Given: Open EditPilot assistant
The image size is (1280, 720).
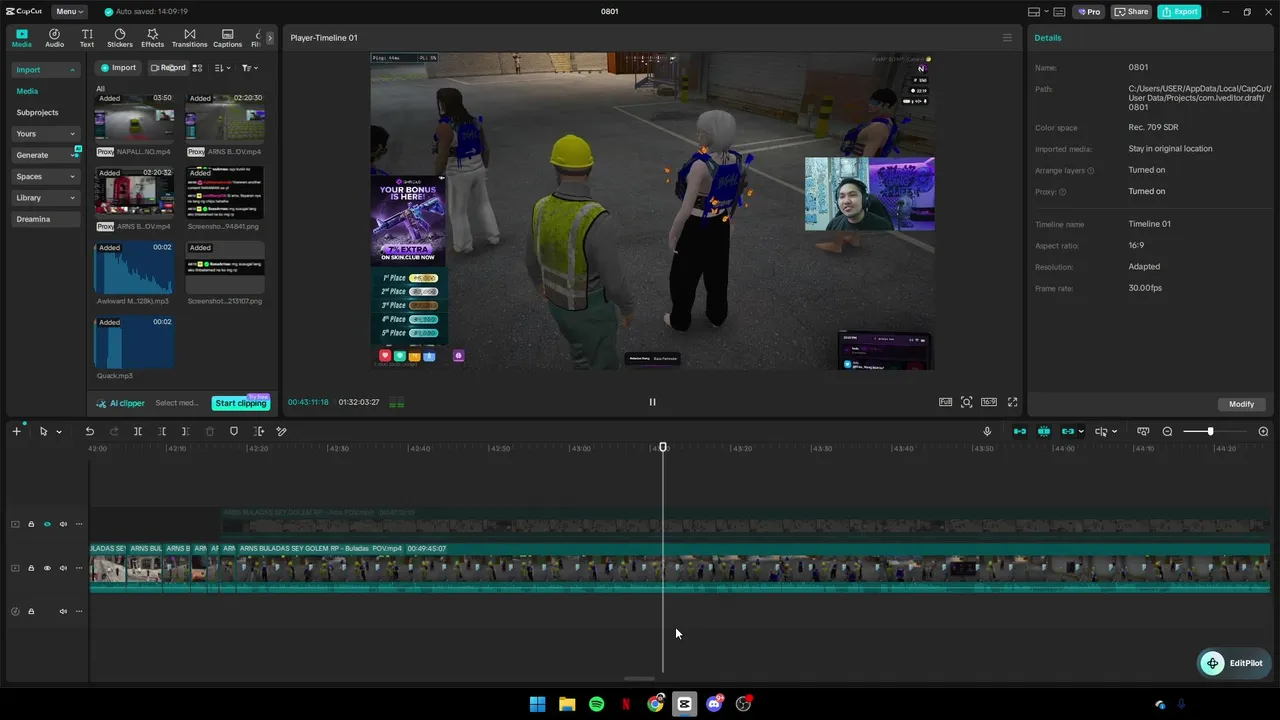Looking at the screenshot, I should pos(1235,663).
